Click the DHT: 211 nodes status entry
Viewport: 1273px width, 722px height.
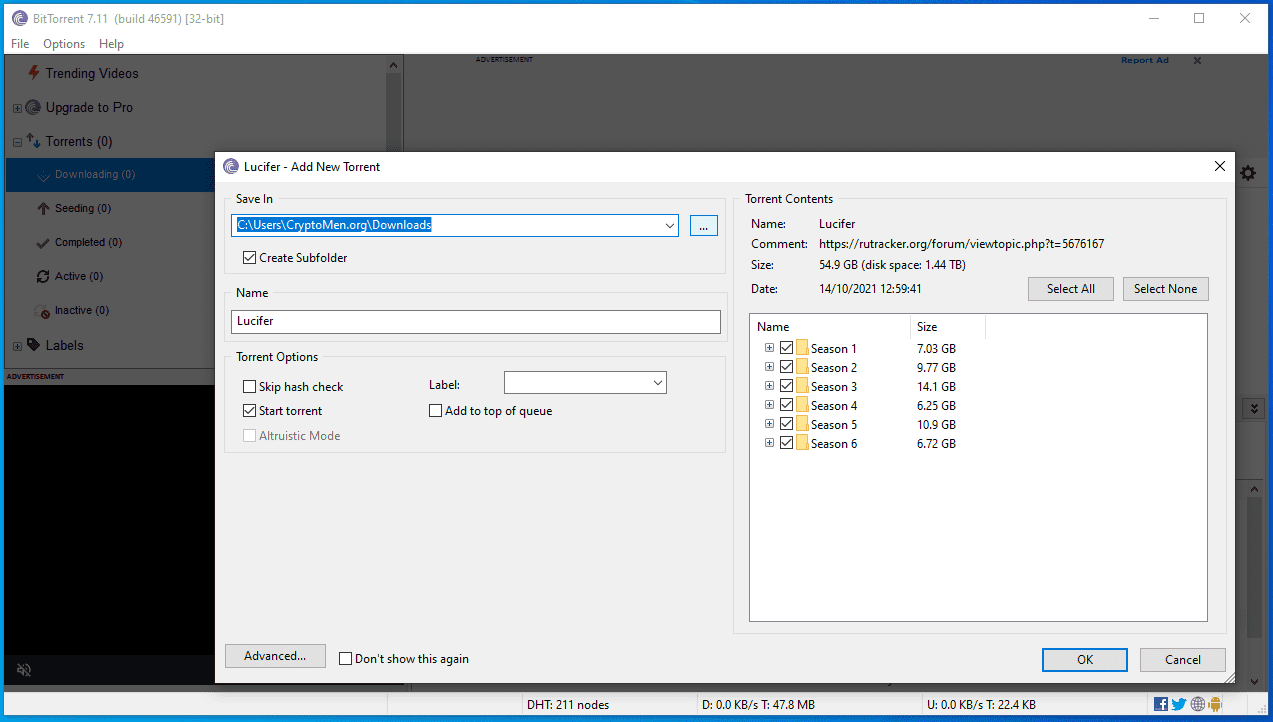(x=570, y=704)
